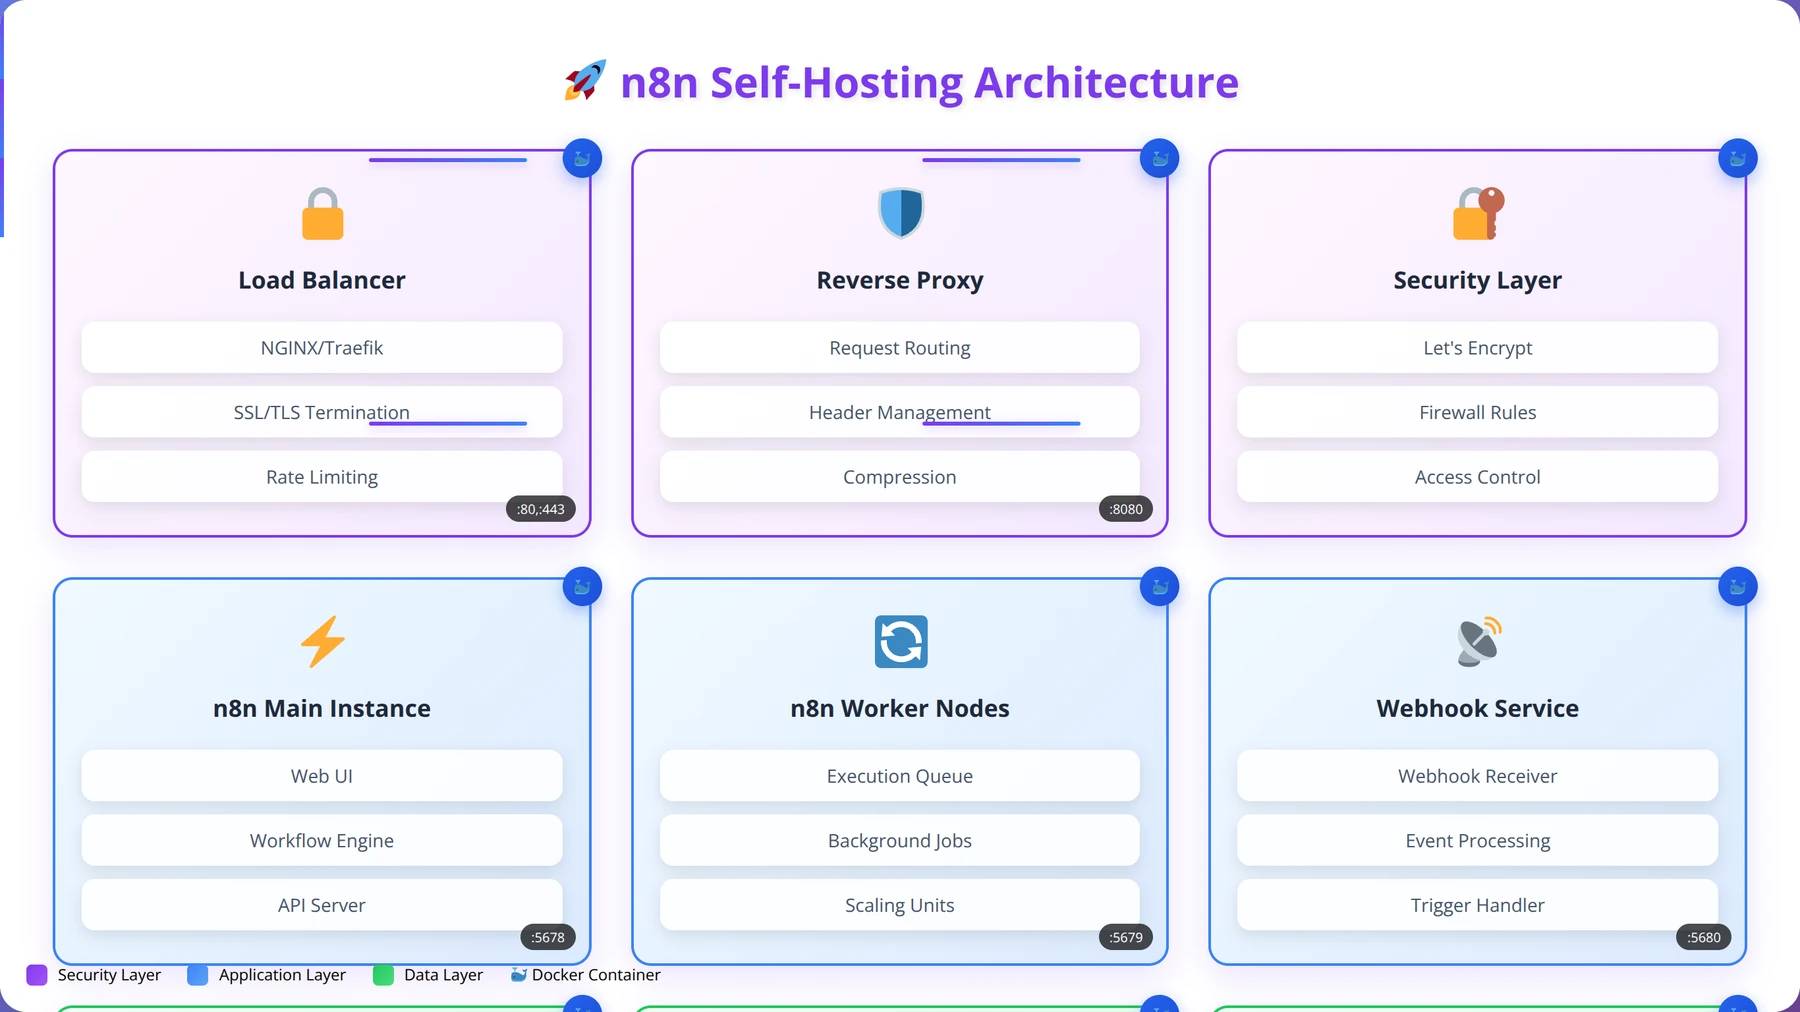Screen dimensions: 1800x1012
Task: Click the Data Layer legend label
Action: [x=443, y=975]
